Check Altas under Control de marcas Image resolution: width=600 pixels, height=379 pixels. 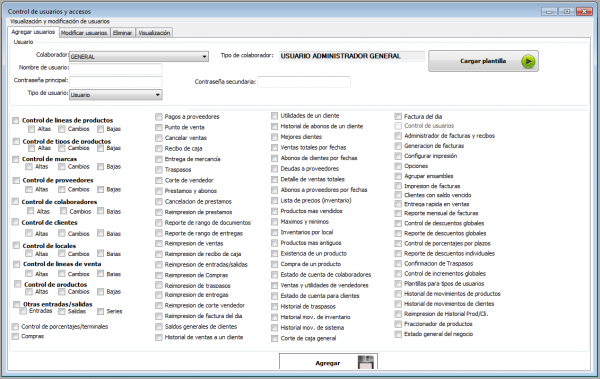pyautogui.click(x=29, y=167)
